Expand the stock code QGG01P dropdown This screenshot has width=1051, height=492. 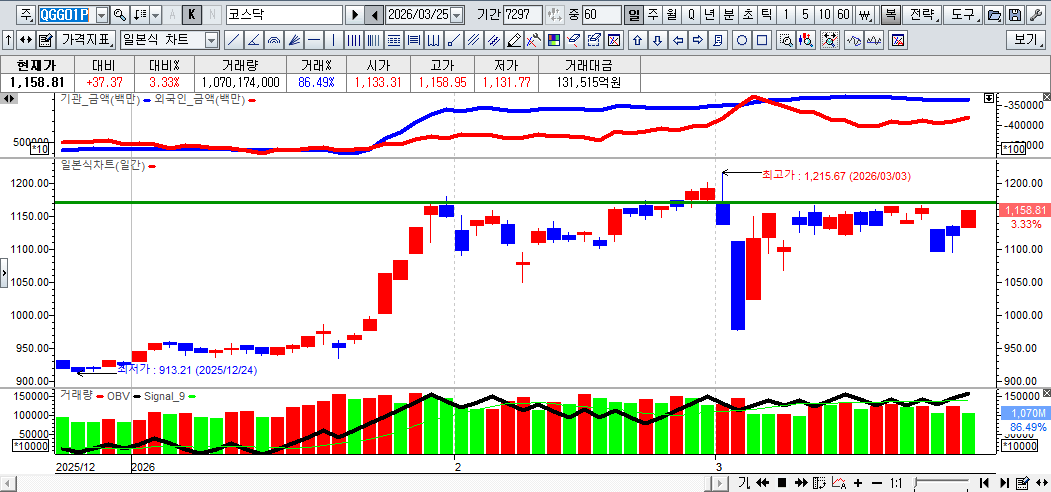[x=101, y=15]
